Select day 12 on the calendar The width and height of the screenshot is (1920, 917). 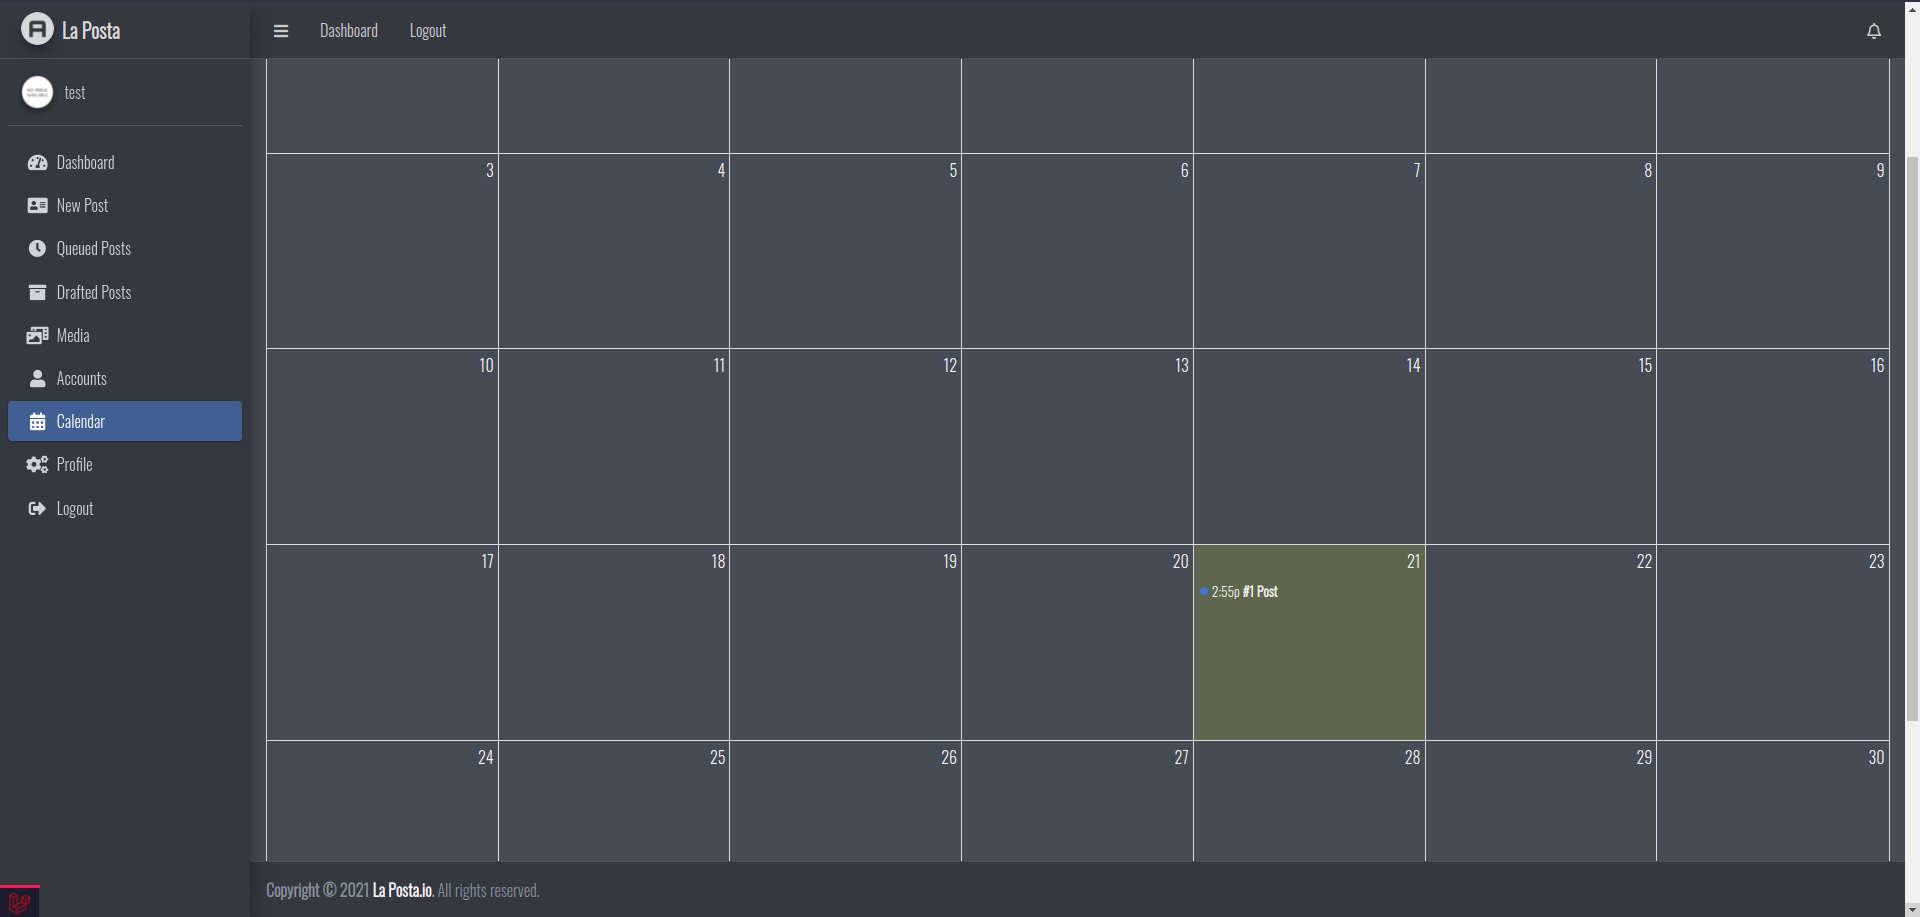[x=950, y=365]
